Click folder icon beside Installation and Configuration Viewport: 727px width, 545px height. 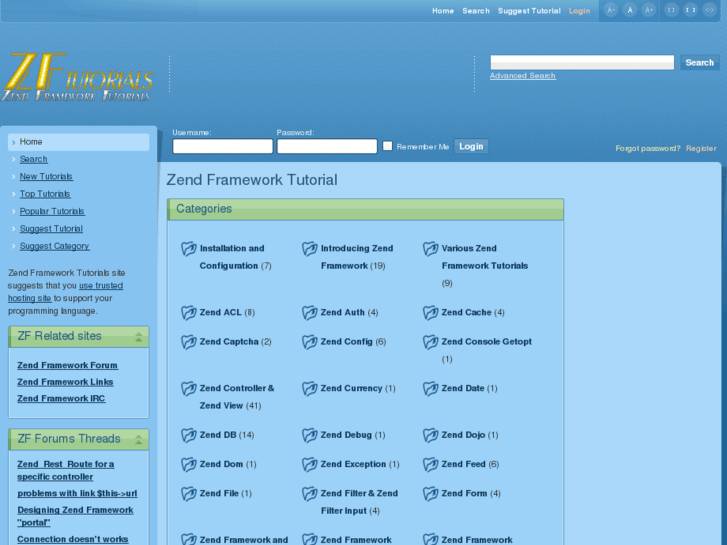click(189, 249)
